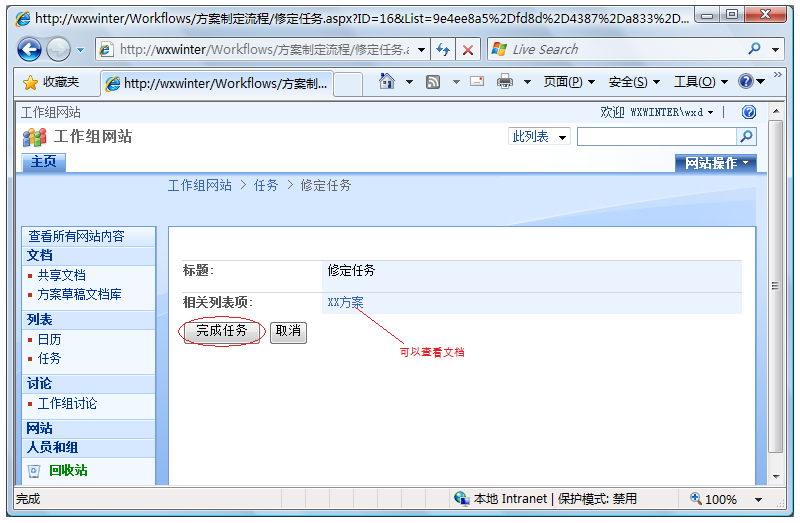Open the recent pages dropdown beside Forward

[x=81, y=50]
